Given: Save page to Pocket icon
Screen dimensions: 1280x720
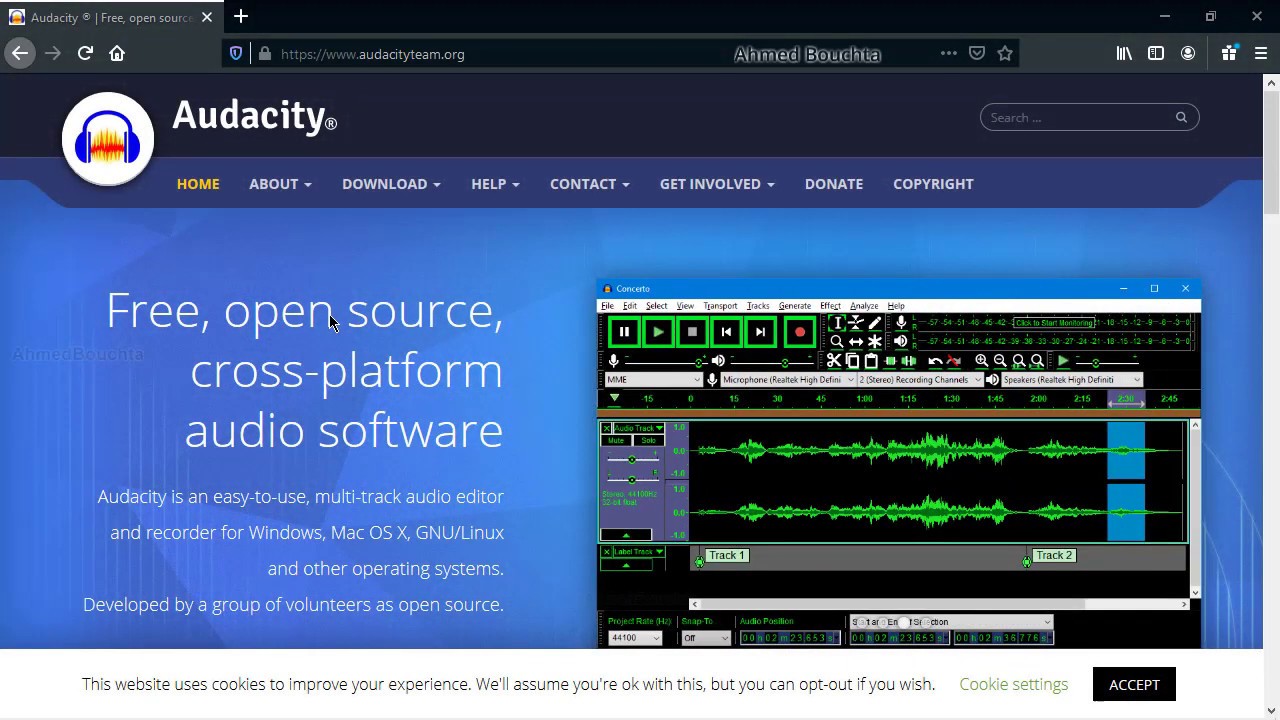Looking at the screenshot, I should point(977,54).
